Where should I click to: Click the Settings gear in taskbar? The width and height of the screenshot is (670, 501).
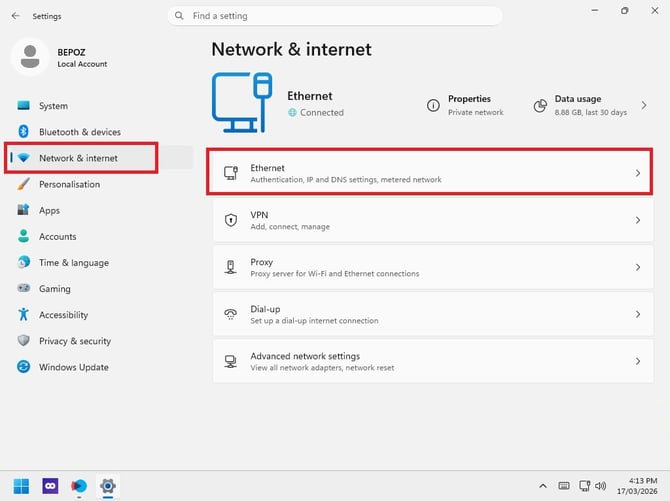point(108,486)
